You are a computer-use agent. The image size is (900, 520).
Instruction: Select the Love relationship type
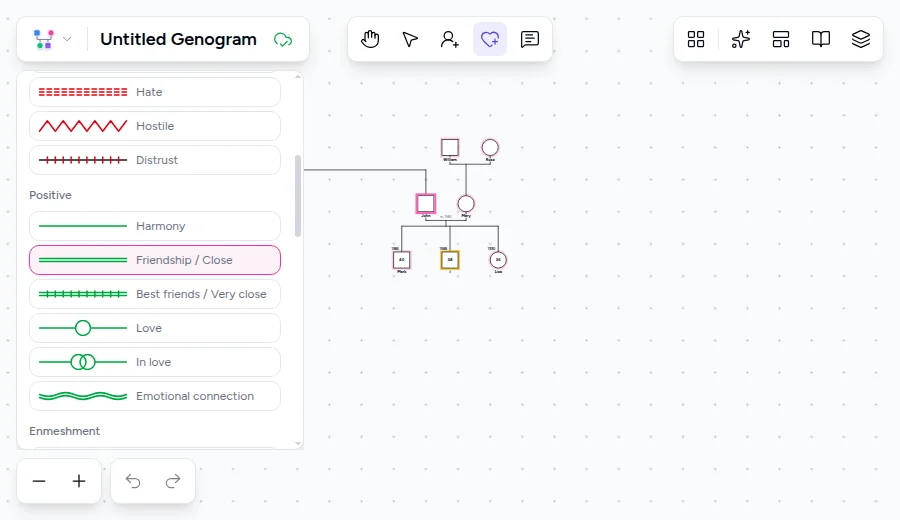tap(155, 328)
